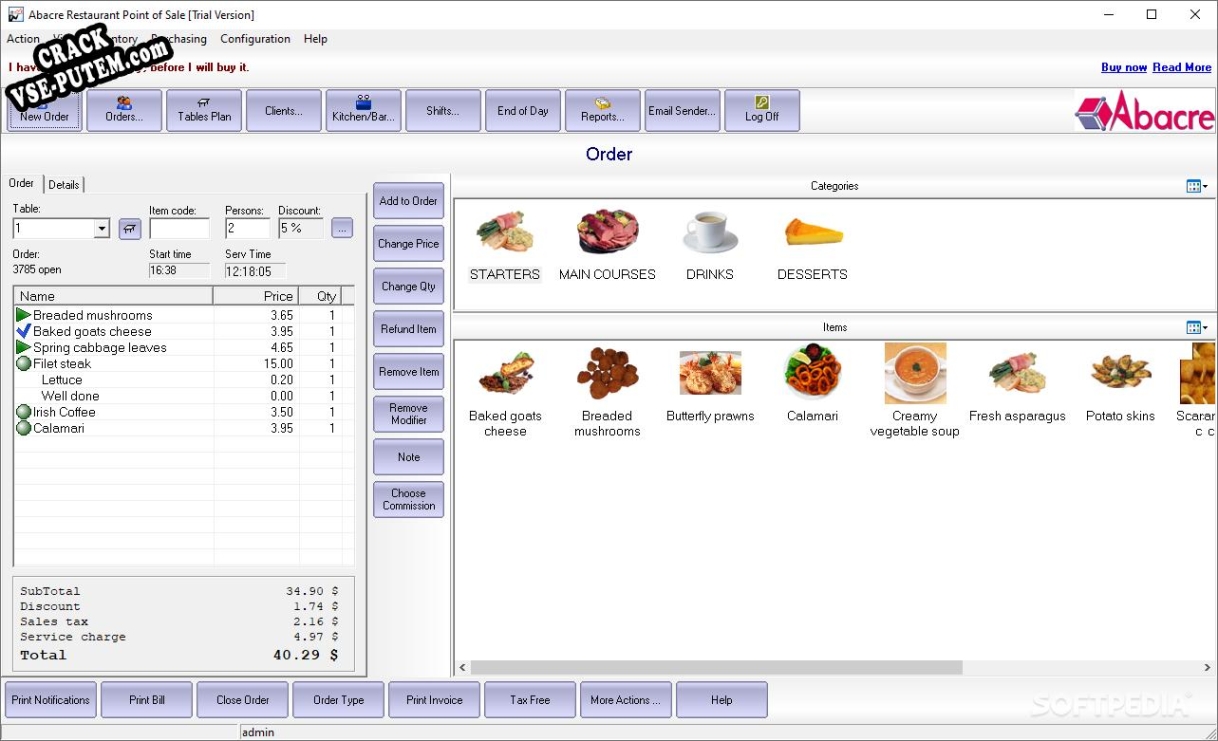Switch to the Details tab
Screen dimensions: 1218x741
(64, 185)
